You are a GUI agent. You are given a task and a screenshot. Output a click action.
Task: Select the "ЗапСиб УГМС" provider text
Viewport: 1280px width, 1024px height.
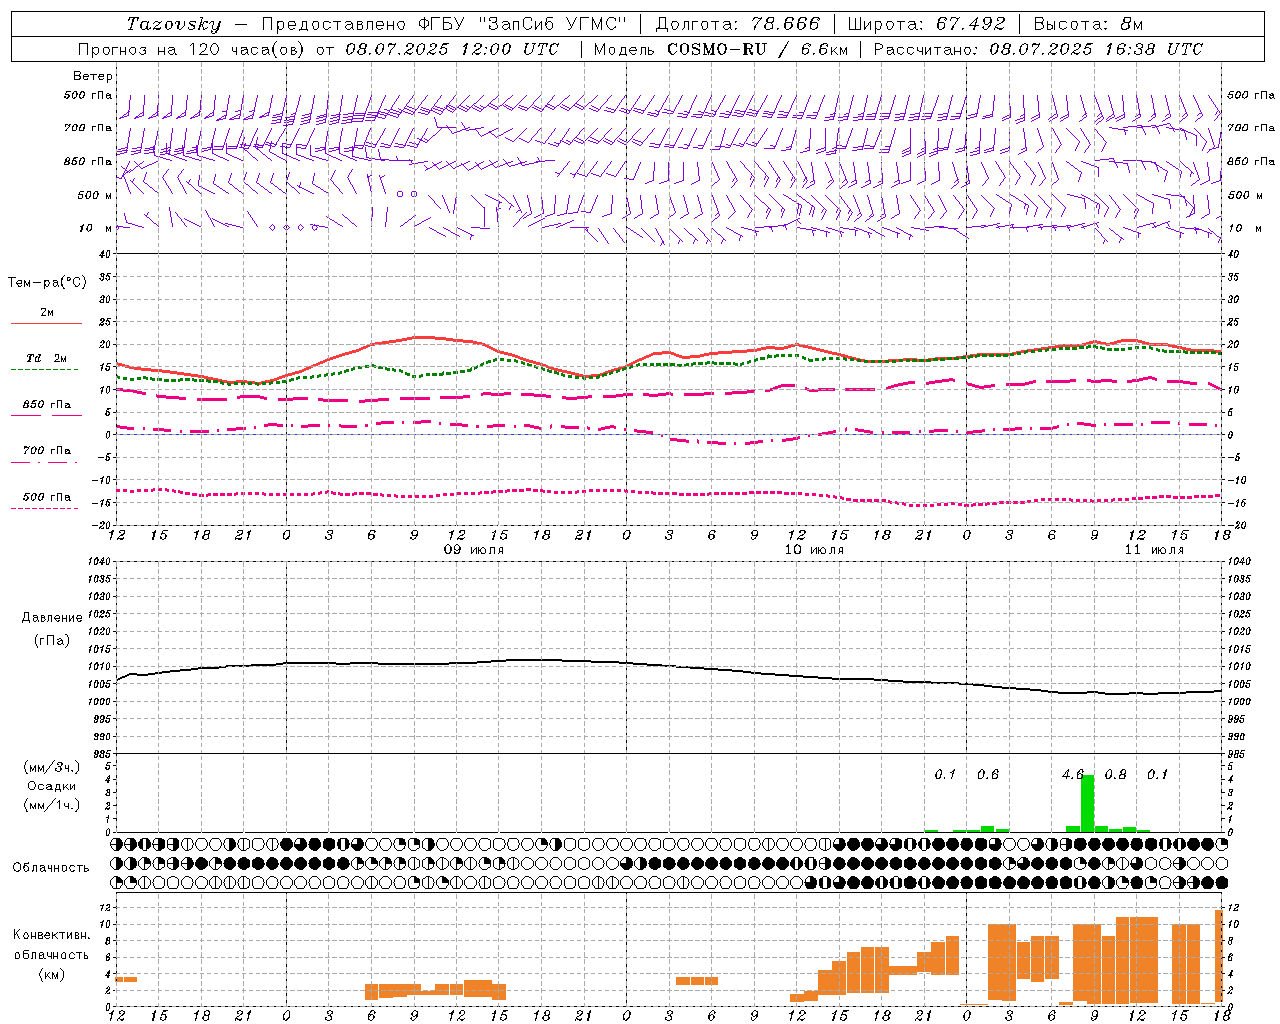[x=552, y=24]
